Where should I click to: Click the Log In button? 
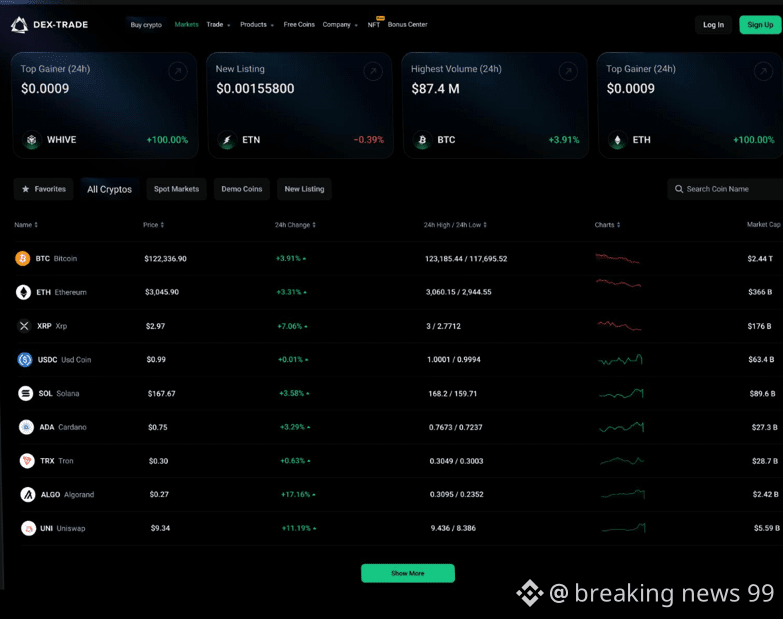click(x=713, y=25)
